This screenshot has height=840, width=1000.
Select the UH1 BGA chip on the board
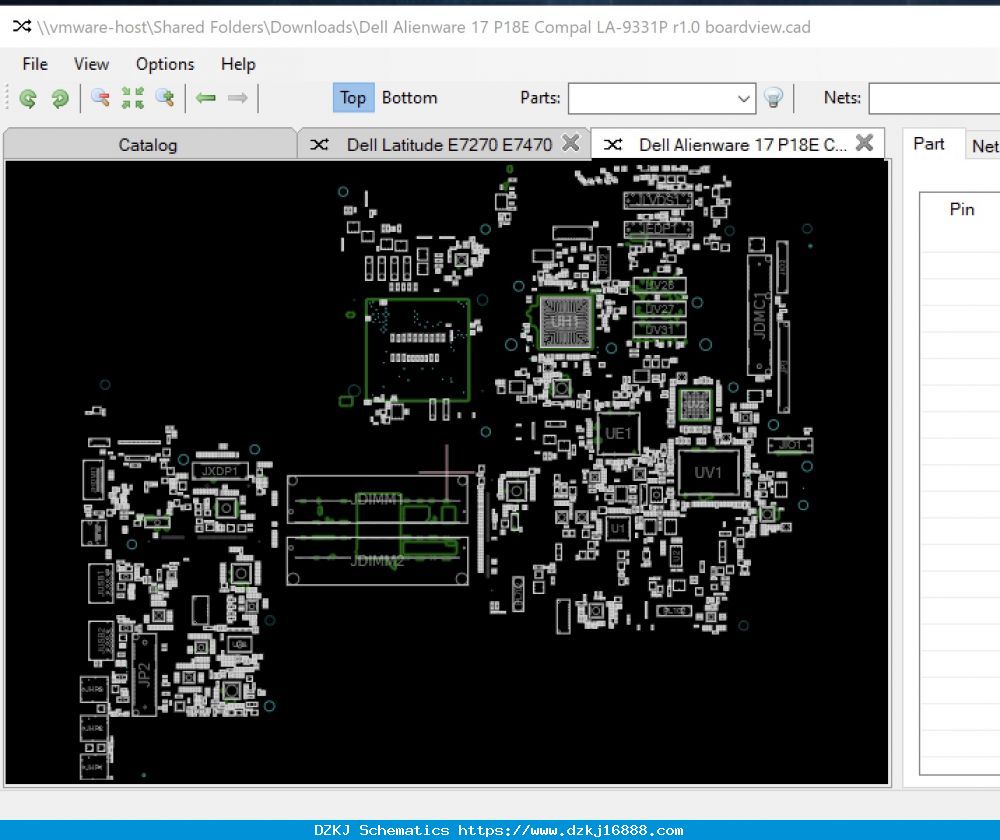[x=565, y=321]
